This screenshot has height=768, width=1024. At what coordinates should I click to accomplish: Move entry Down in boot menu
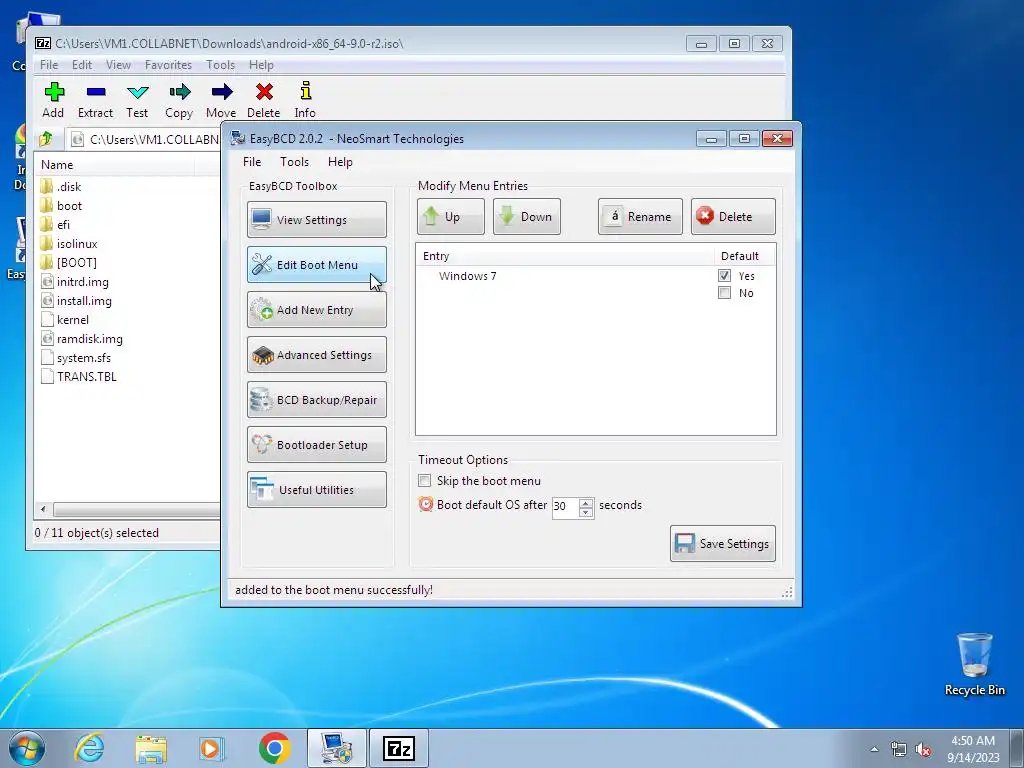pyautogui.click(x=527, y=217)
